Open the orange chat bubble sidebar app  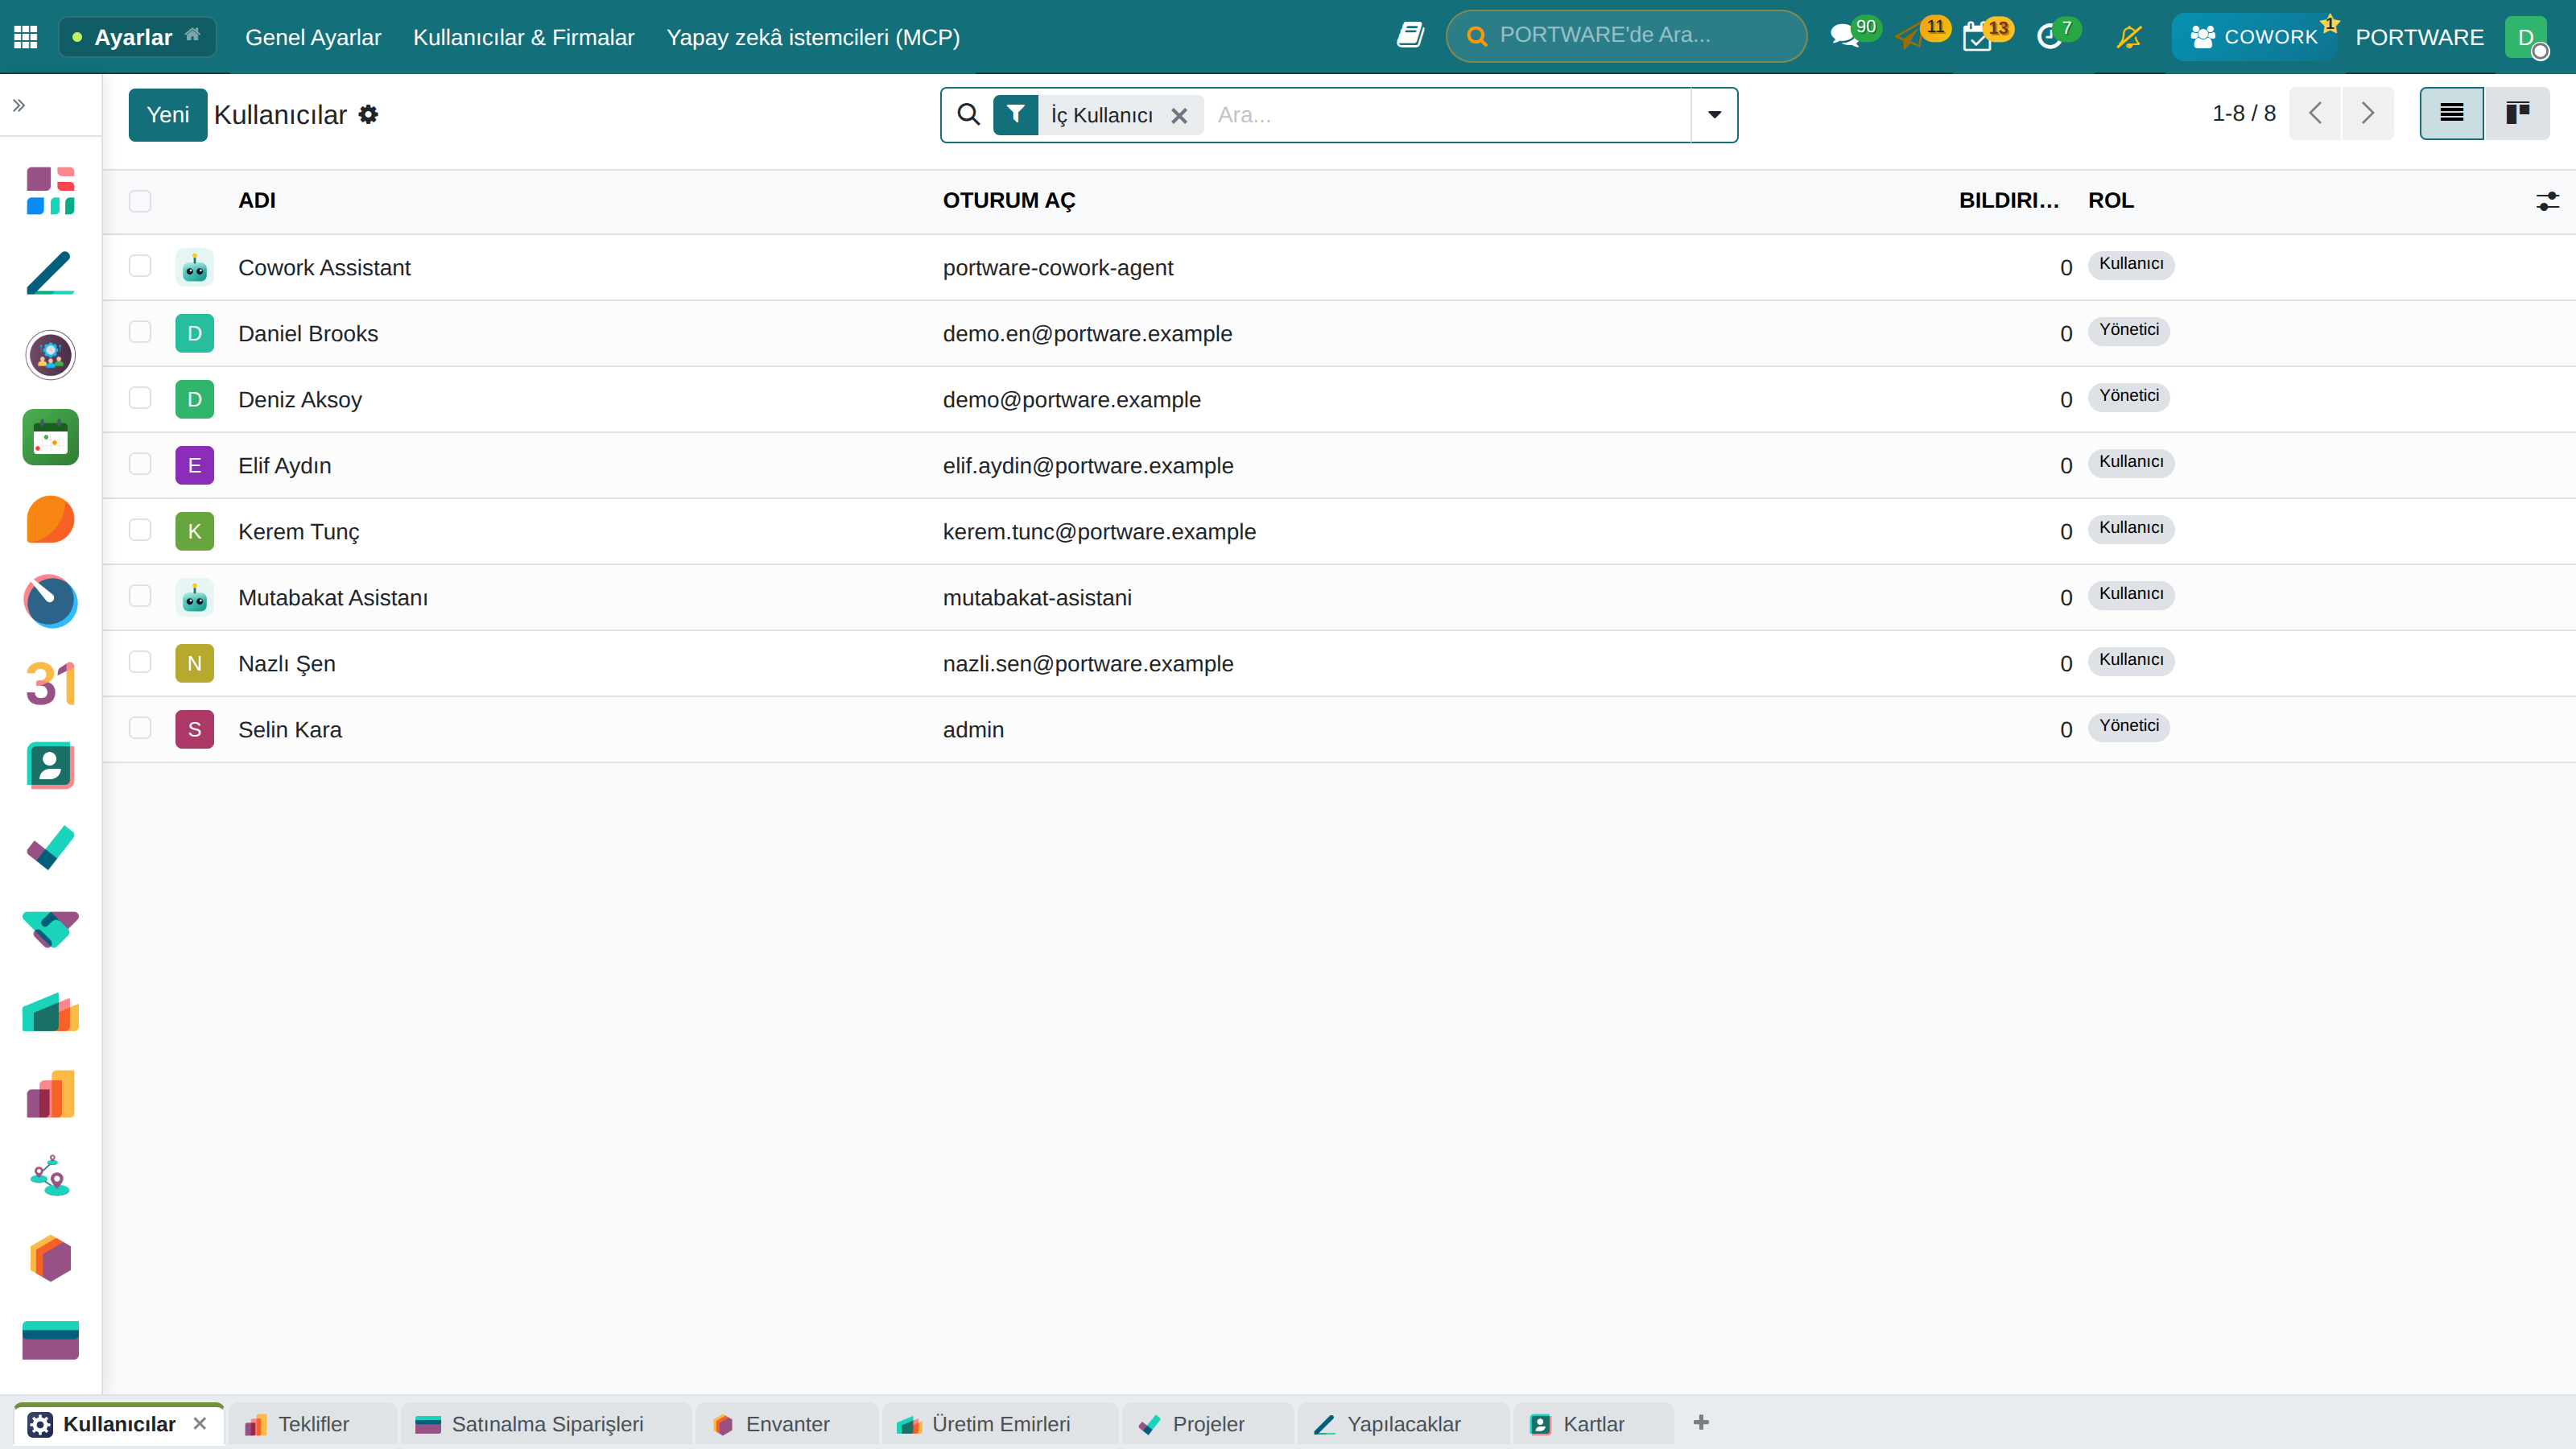click(50, 520)
